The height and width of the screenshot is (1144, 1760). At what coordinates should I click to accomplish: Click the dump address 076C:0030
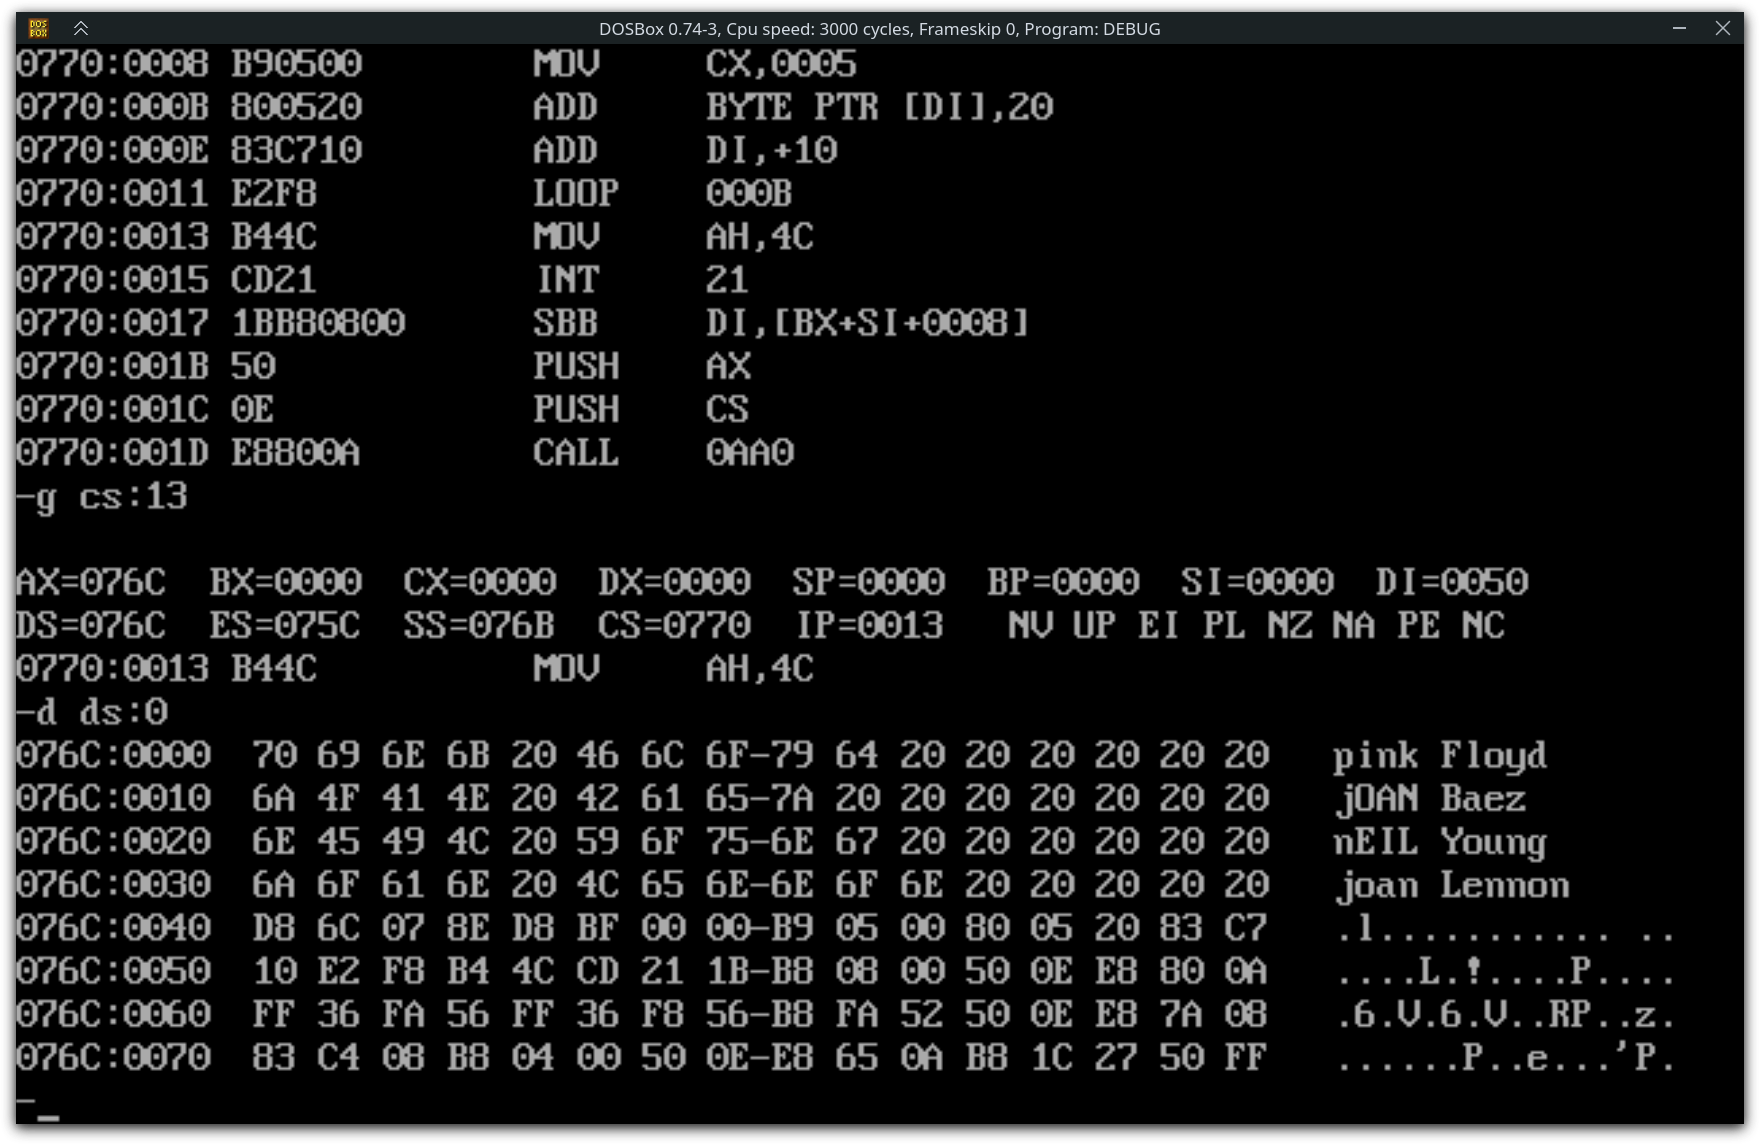tap(113, 884)
